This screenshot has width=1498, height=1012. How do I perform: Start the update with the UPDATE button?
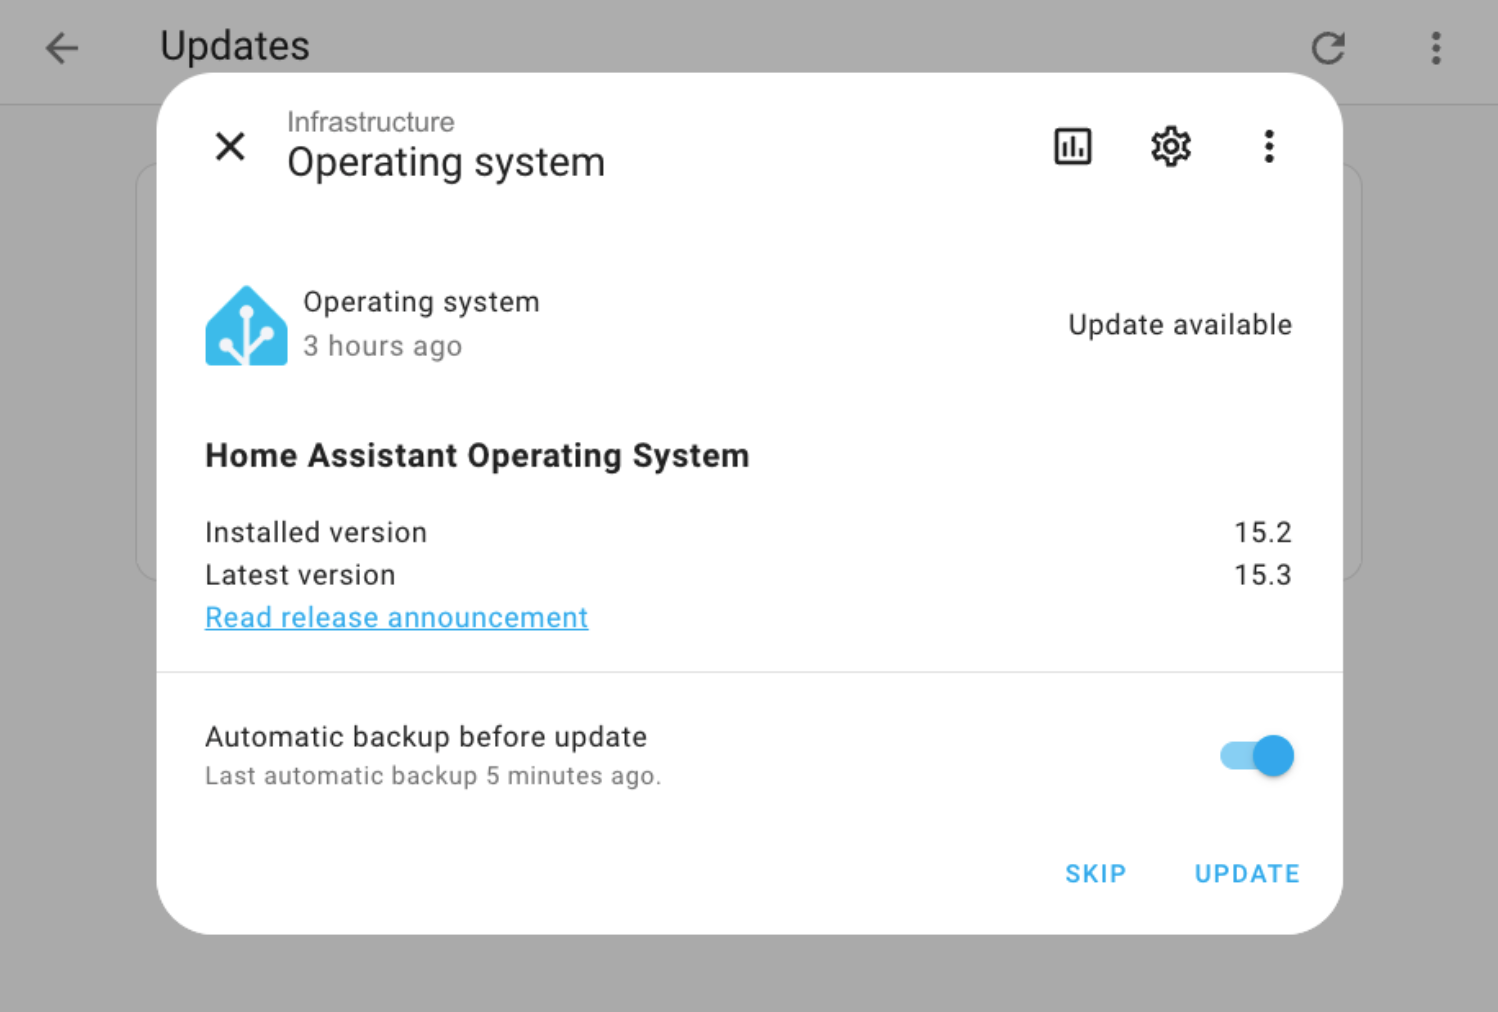pos(1247,873)
